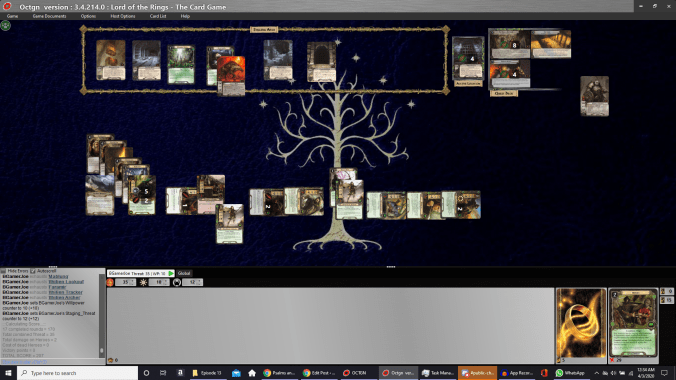This screenshot has height=380, width=676.
Task: Select the red creature card in staging area
Action: pyautogui.click(x=231, y=75)
